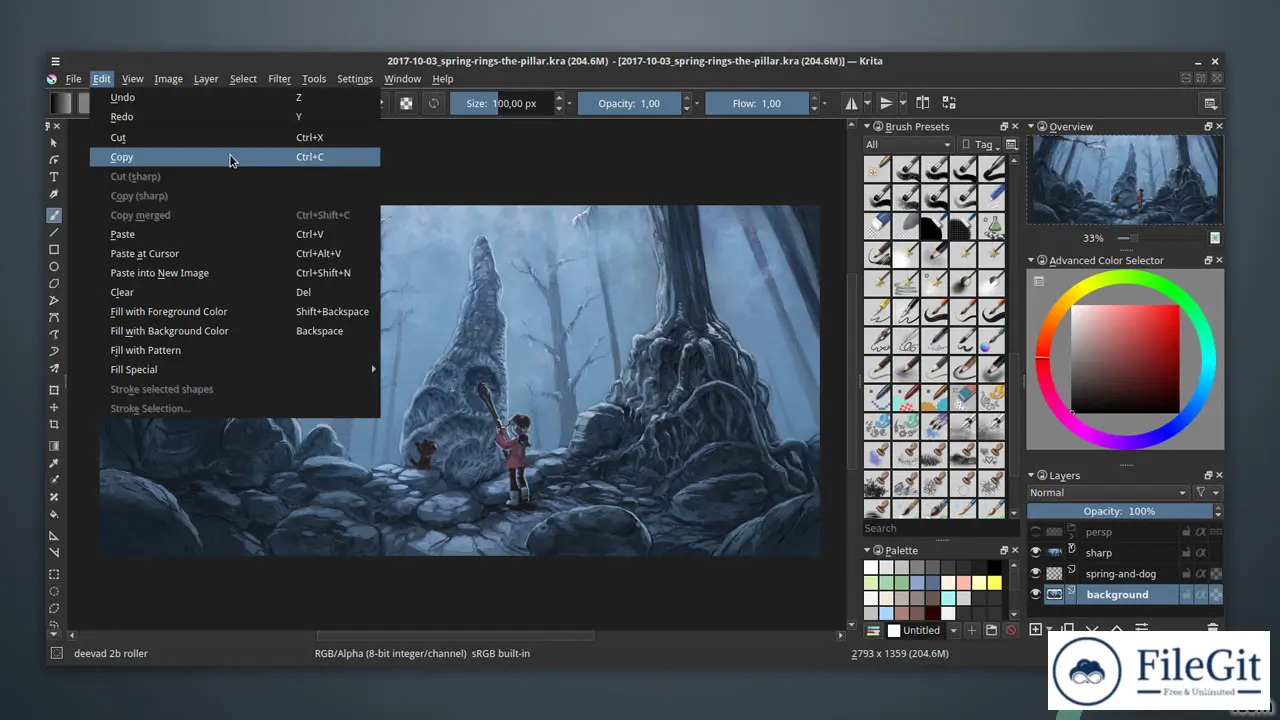Screen dimensions: 1280x720
Task: Toggle horizontal mirror mode in toolbar
Action: click(x=852, y=103)
